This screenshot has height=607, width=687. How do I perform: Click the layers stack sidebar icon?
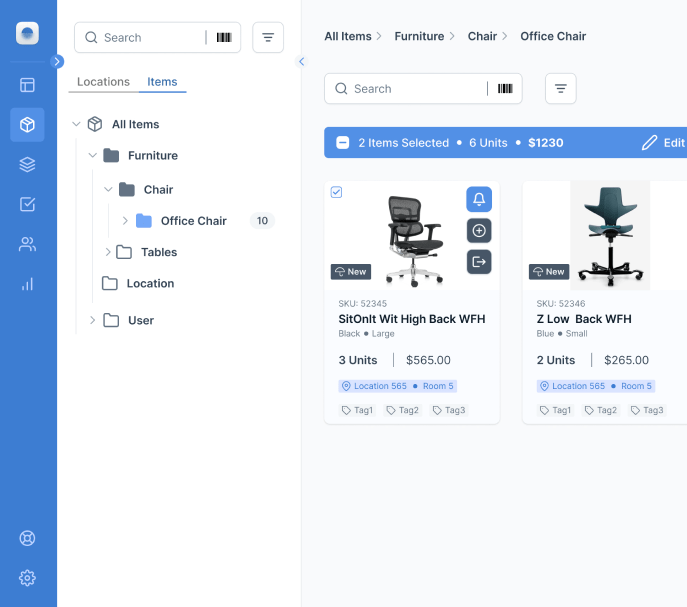27,164
